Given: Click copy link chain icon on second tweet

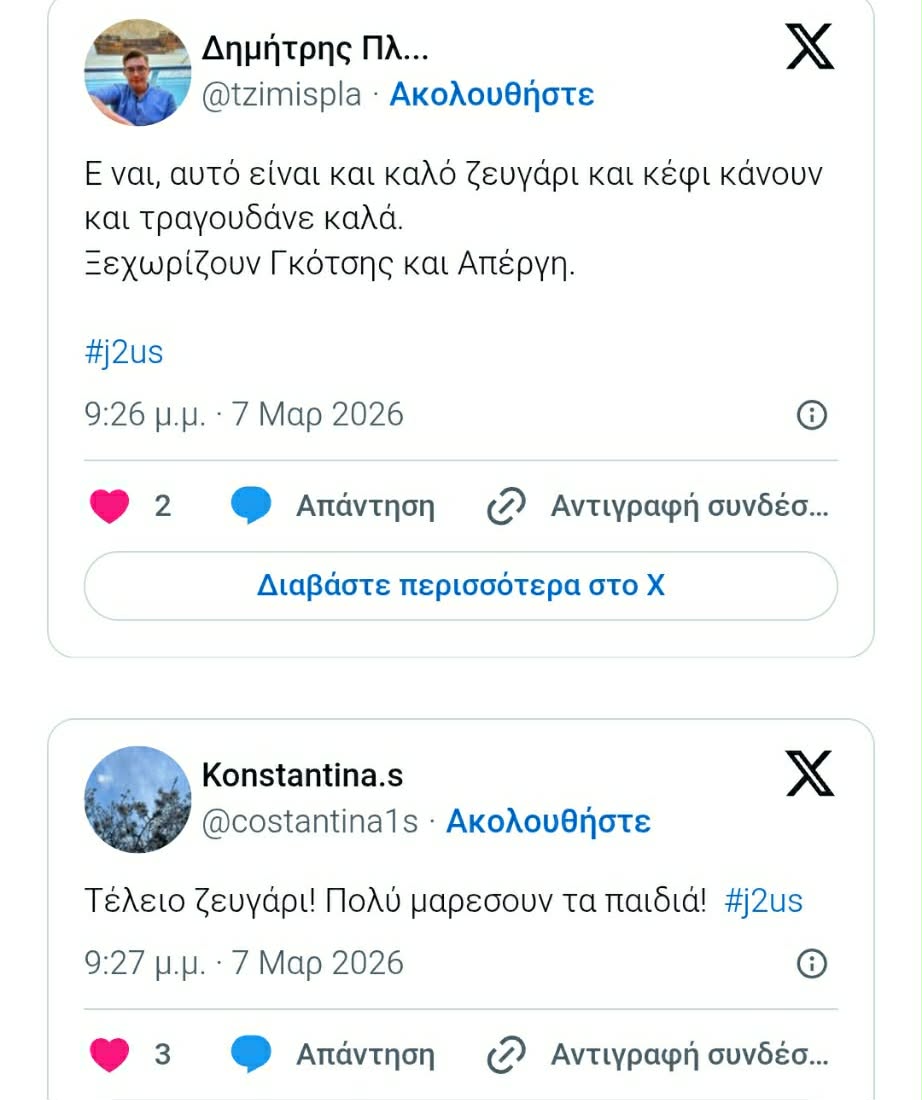Looking at the screenshot, I should [506, 1054].
